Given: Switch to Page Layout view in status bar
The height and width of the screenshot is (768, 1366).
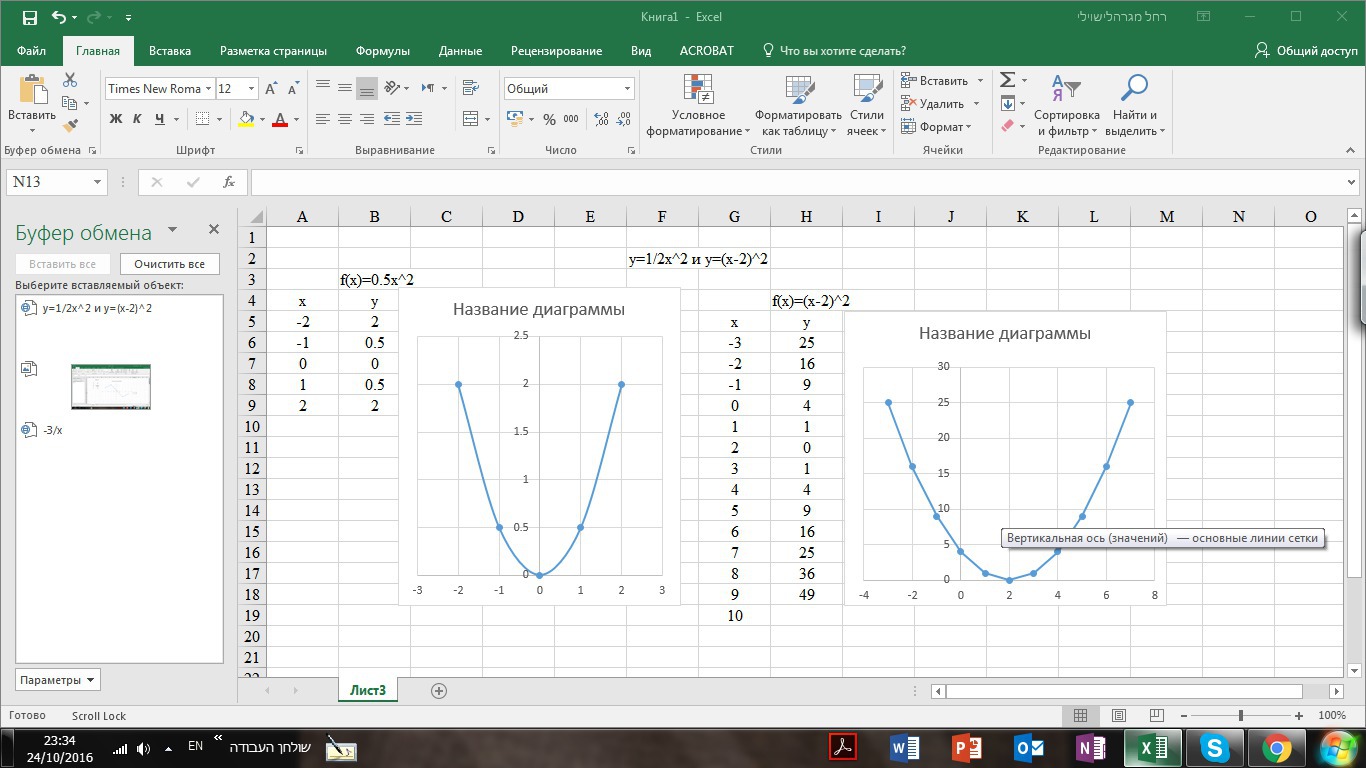Looking at the screenshot, I should point(1118,716).
